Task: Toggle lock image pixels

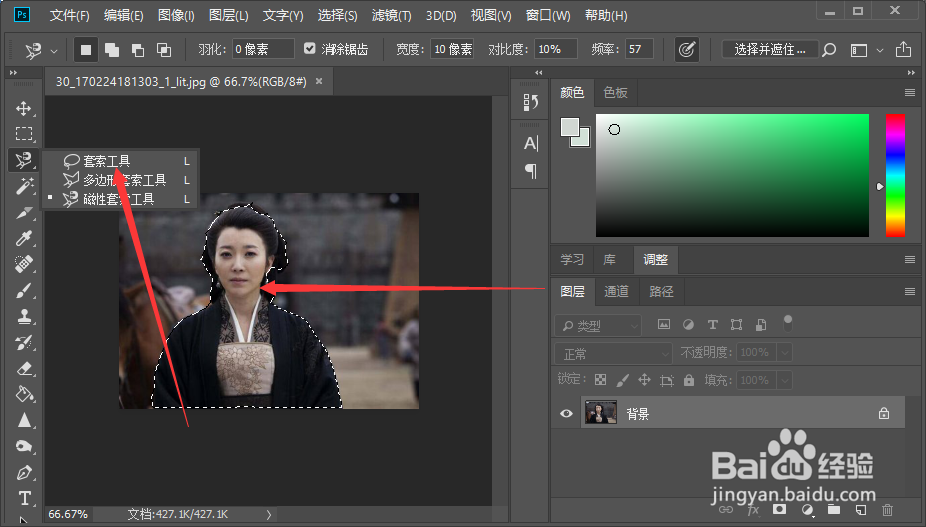Action: tap(622, 380)
